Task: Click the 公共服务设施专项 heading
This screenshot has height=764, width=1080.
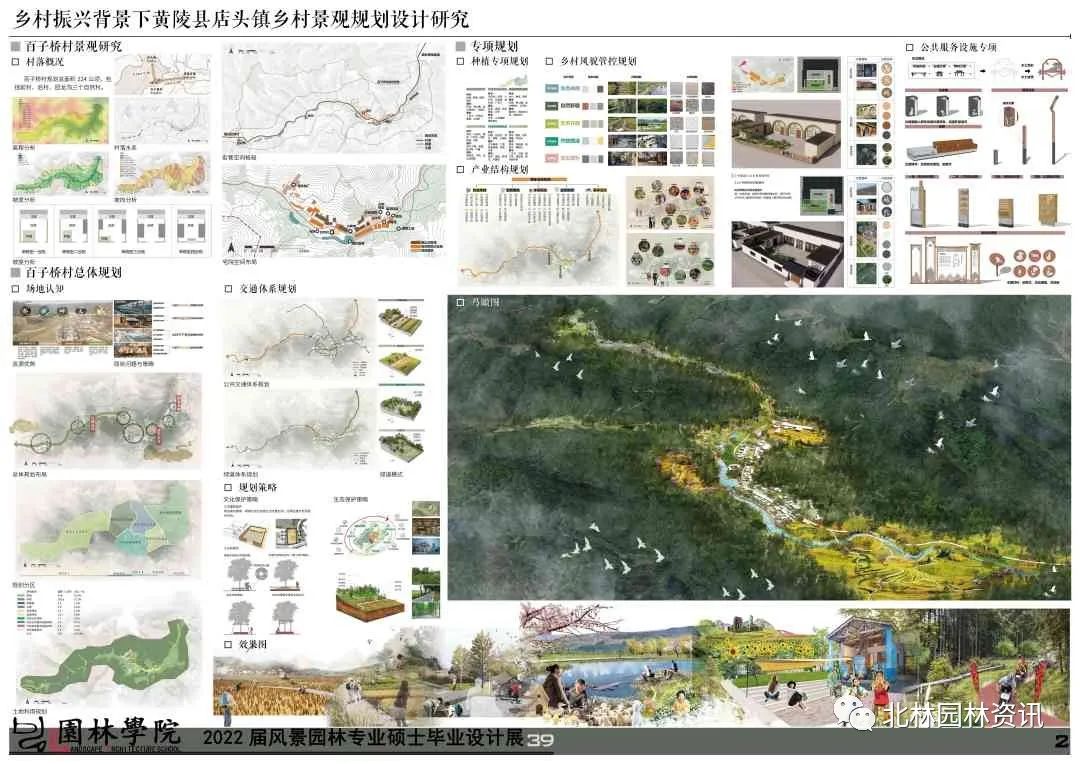Action: pos(959,47)
